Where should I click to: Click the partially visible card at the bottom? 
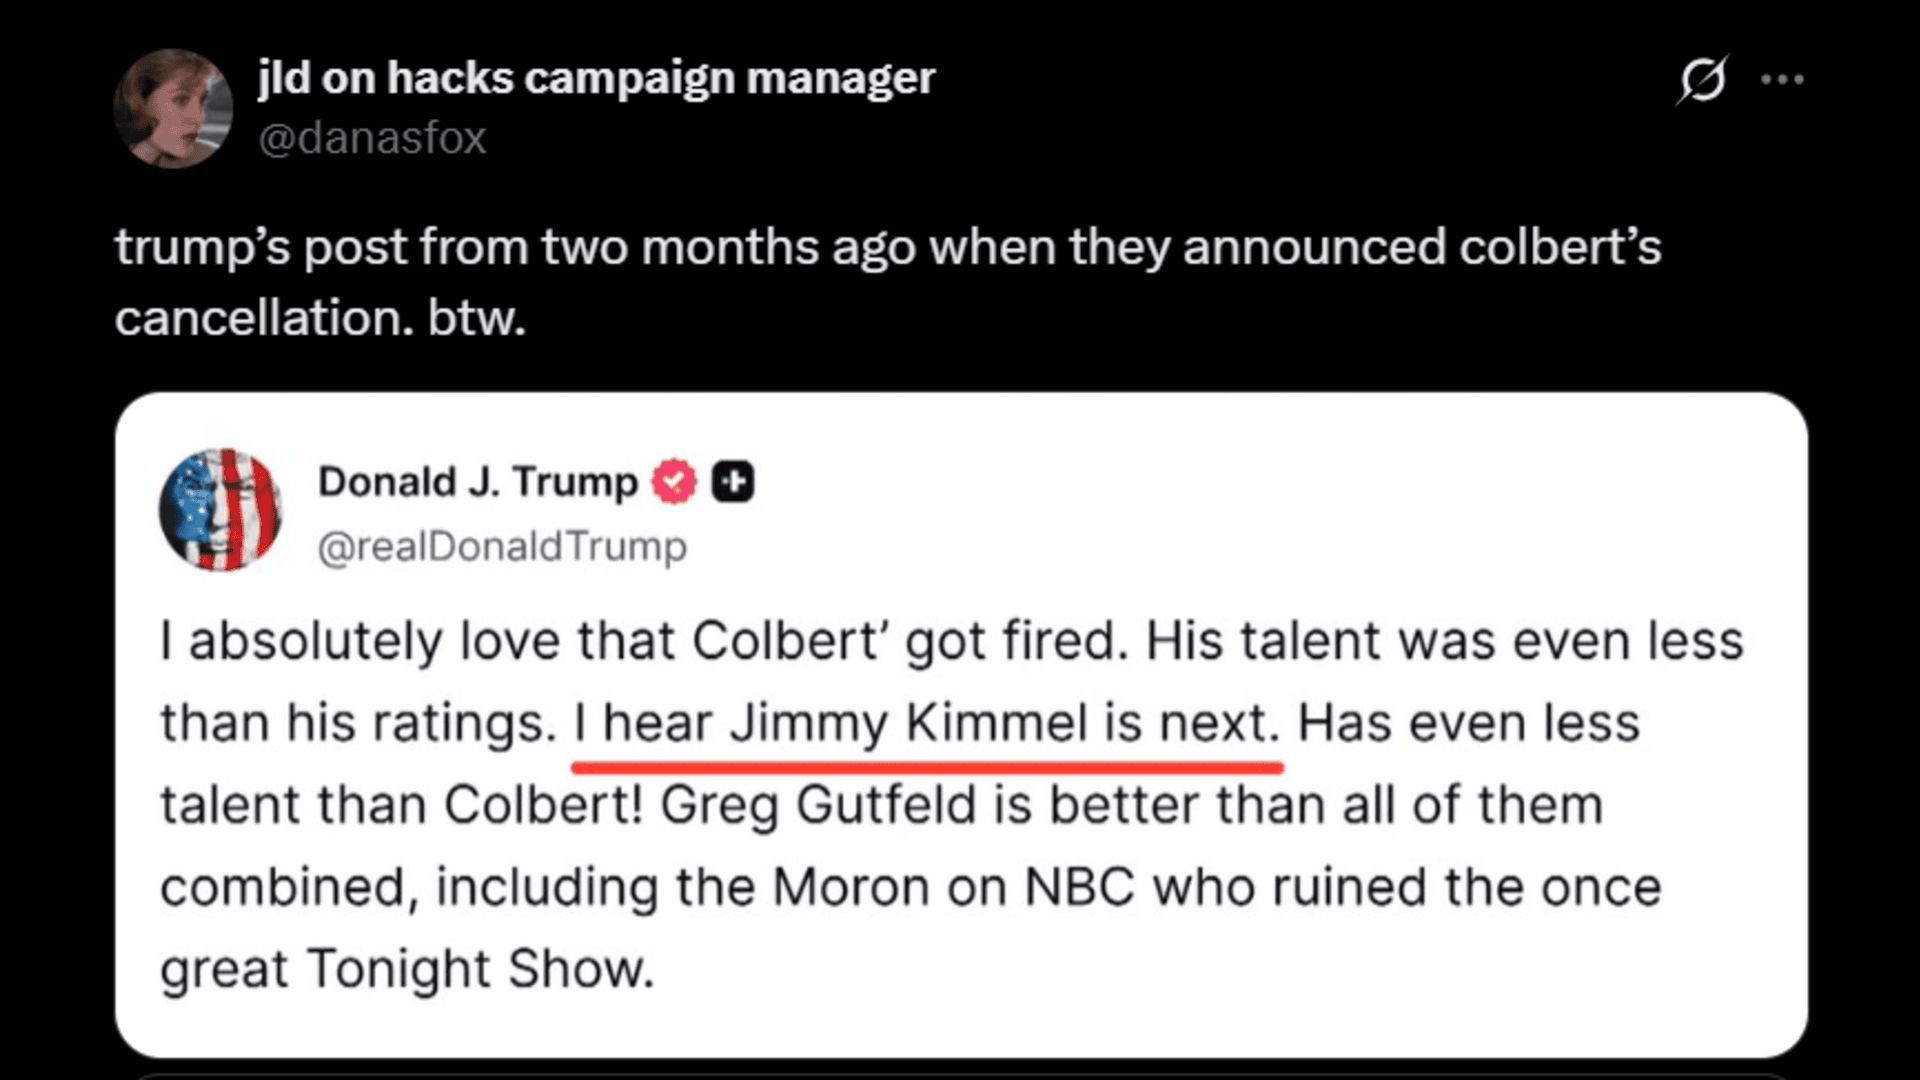click(x=960, y=1073)
